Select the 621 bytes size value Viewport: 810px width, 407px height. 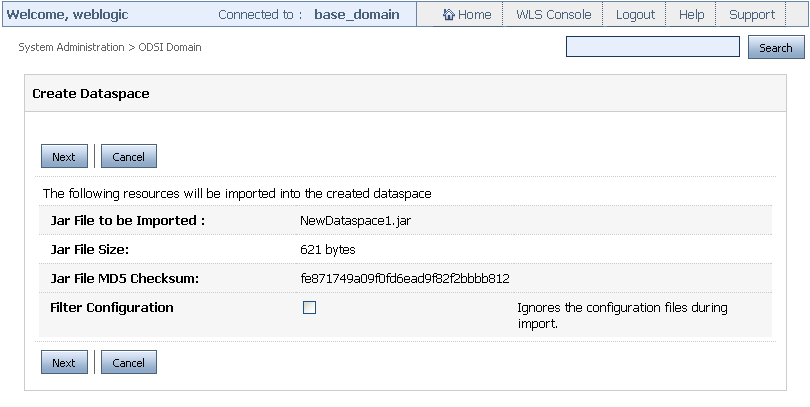tap(328, 250)
